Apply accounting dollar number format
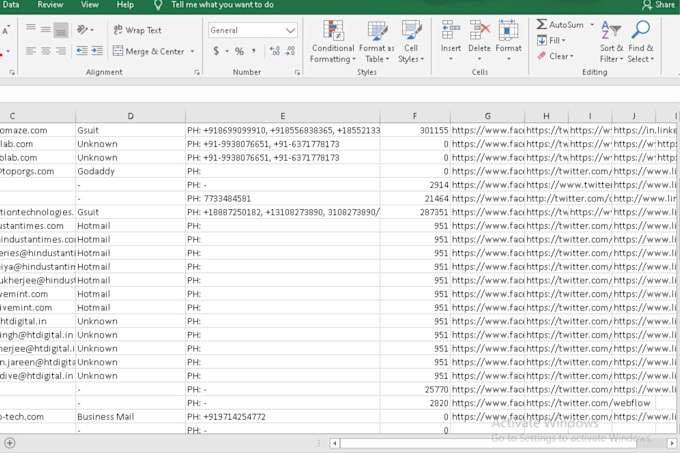This screenshot has height=453, width=680. click(216, 51)
